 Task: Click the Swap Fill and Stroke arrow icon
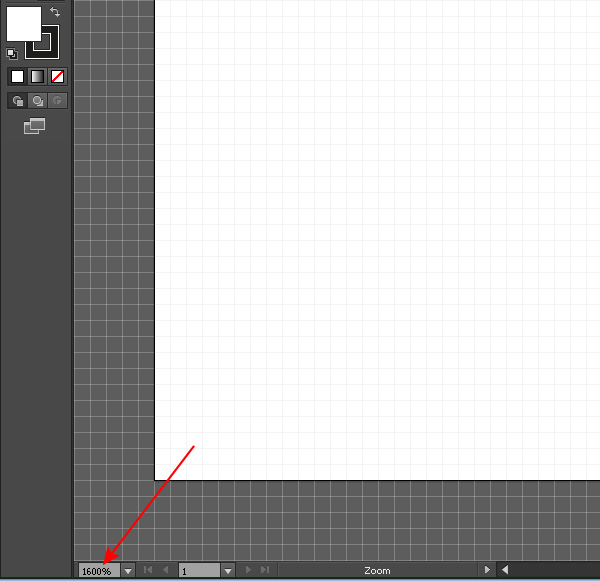click(55, 12)
